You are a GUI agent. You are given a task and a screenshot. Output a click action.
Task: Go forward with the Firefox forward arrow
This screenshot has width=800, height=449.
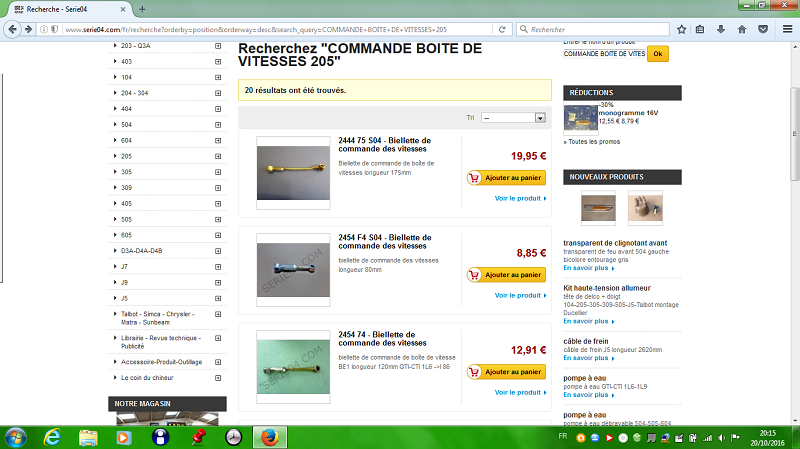[29, 29]
